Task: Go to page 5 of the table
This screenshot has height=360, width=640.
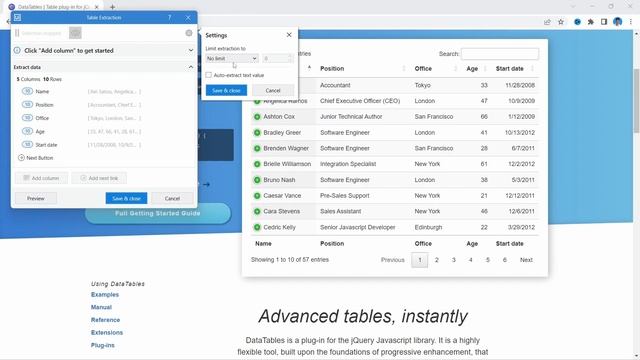Action: point(488,260)
